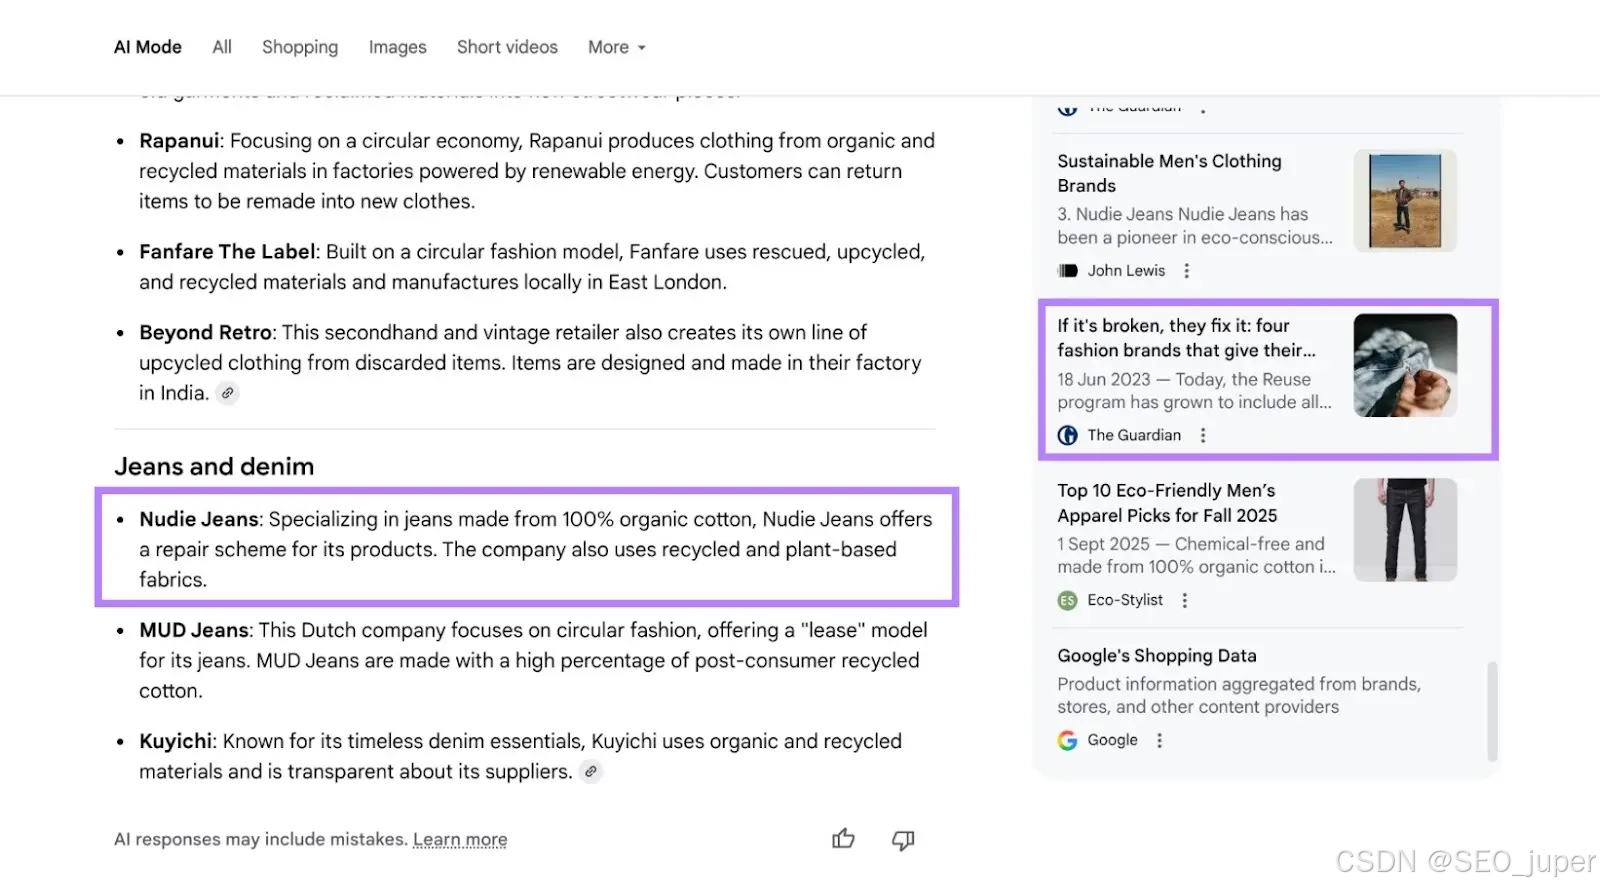Viewport: 1600px width, 889px height.
Task: Click the Fanfare The Label brand name
Action: click(228, 252)
